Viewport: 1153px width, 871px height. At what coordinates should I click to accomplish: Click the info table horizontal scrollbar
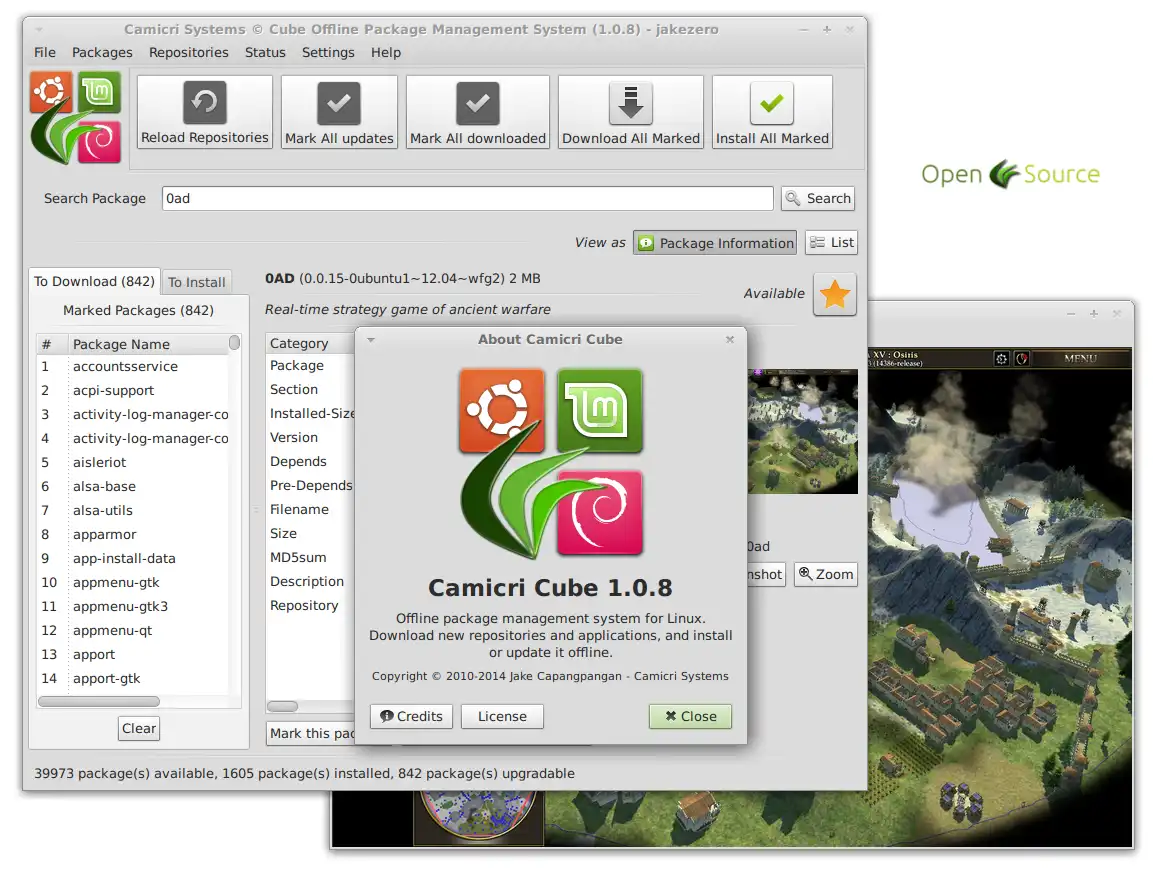pos(282,707)
